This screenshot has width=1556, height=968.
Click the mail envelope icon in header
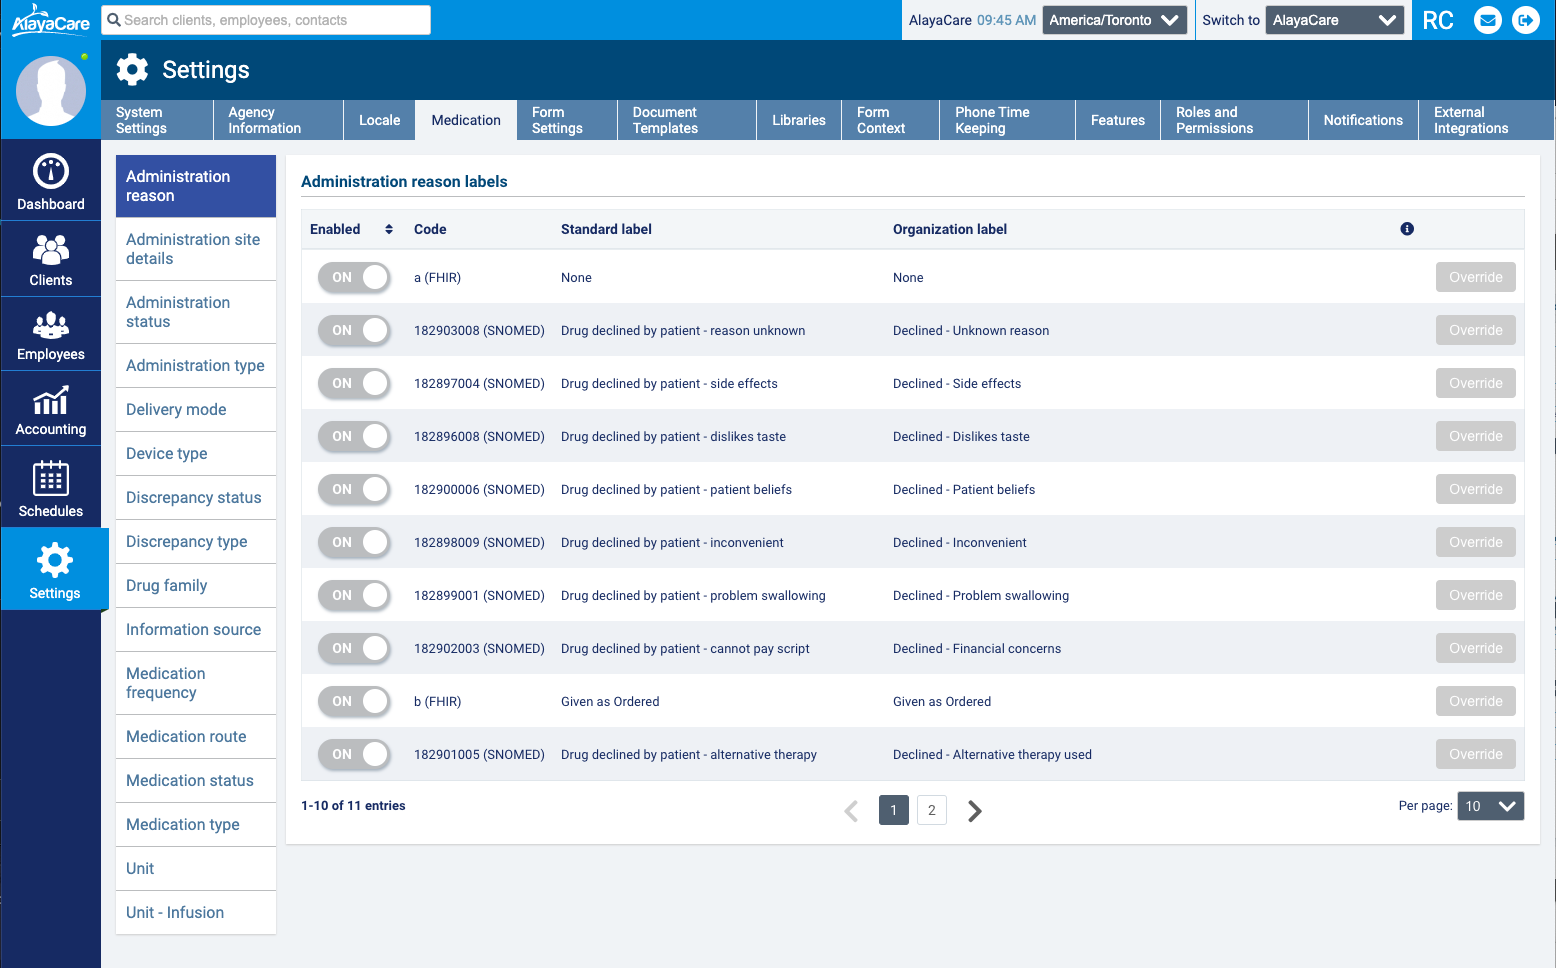1488,20
